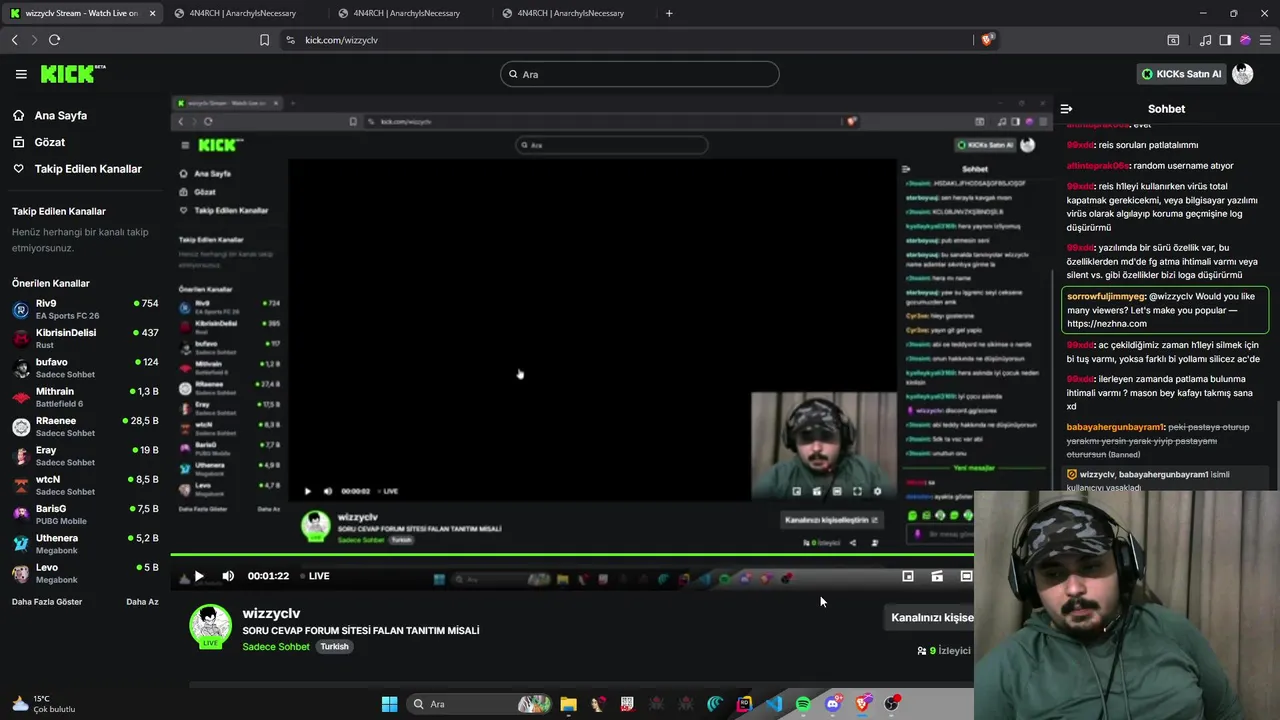
Task: Jump to LIVE indicator in player
Action: tap(314, 576)
